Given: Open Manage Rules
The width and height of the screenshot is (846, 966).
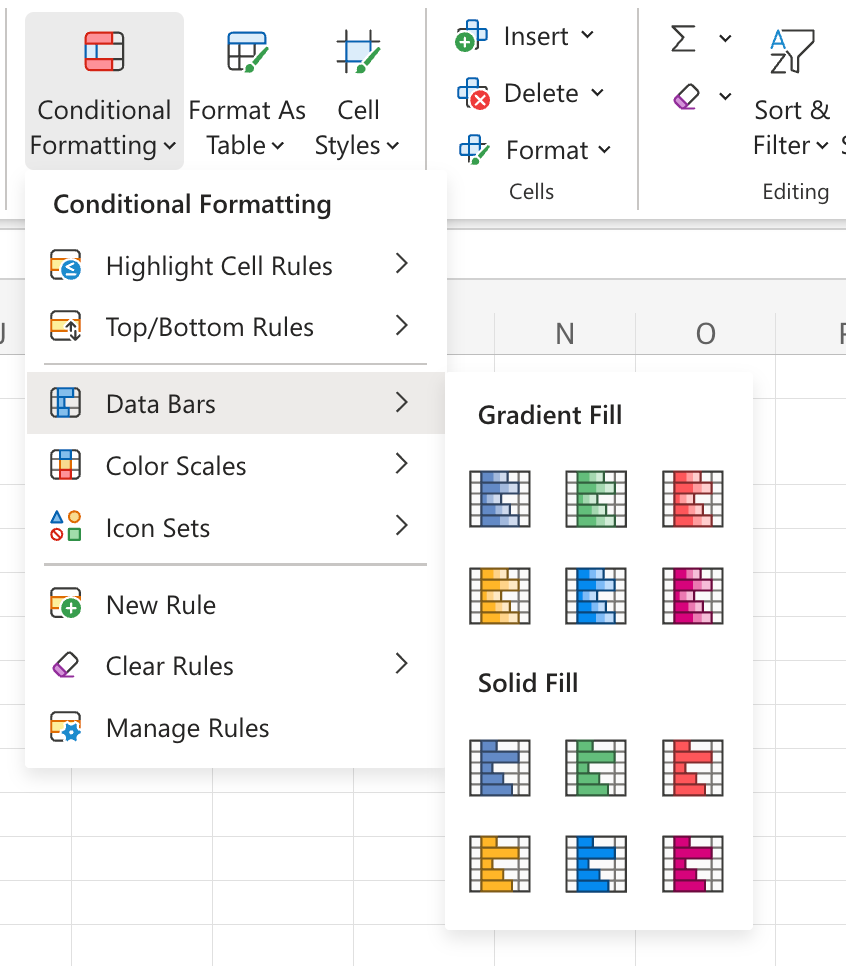Looking at the screenshot, I should (187, 728).
